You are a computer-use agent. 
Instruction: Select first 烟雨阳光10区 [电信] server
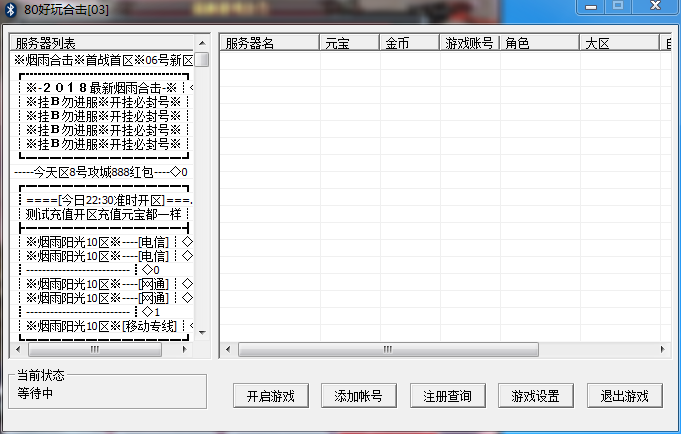coord(103,242)
